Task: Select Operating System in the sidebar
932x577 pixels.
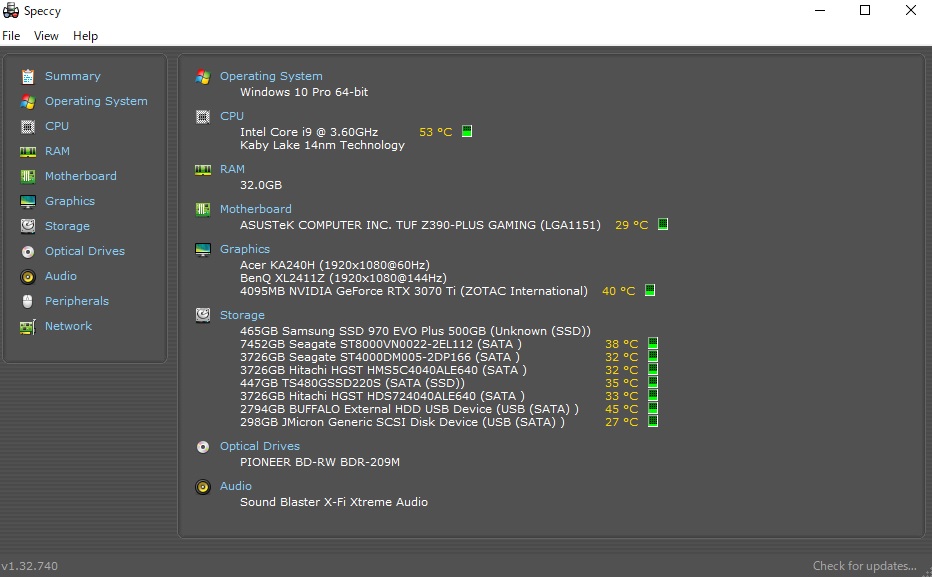Action: 96,101
